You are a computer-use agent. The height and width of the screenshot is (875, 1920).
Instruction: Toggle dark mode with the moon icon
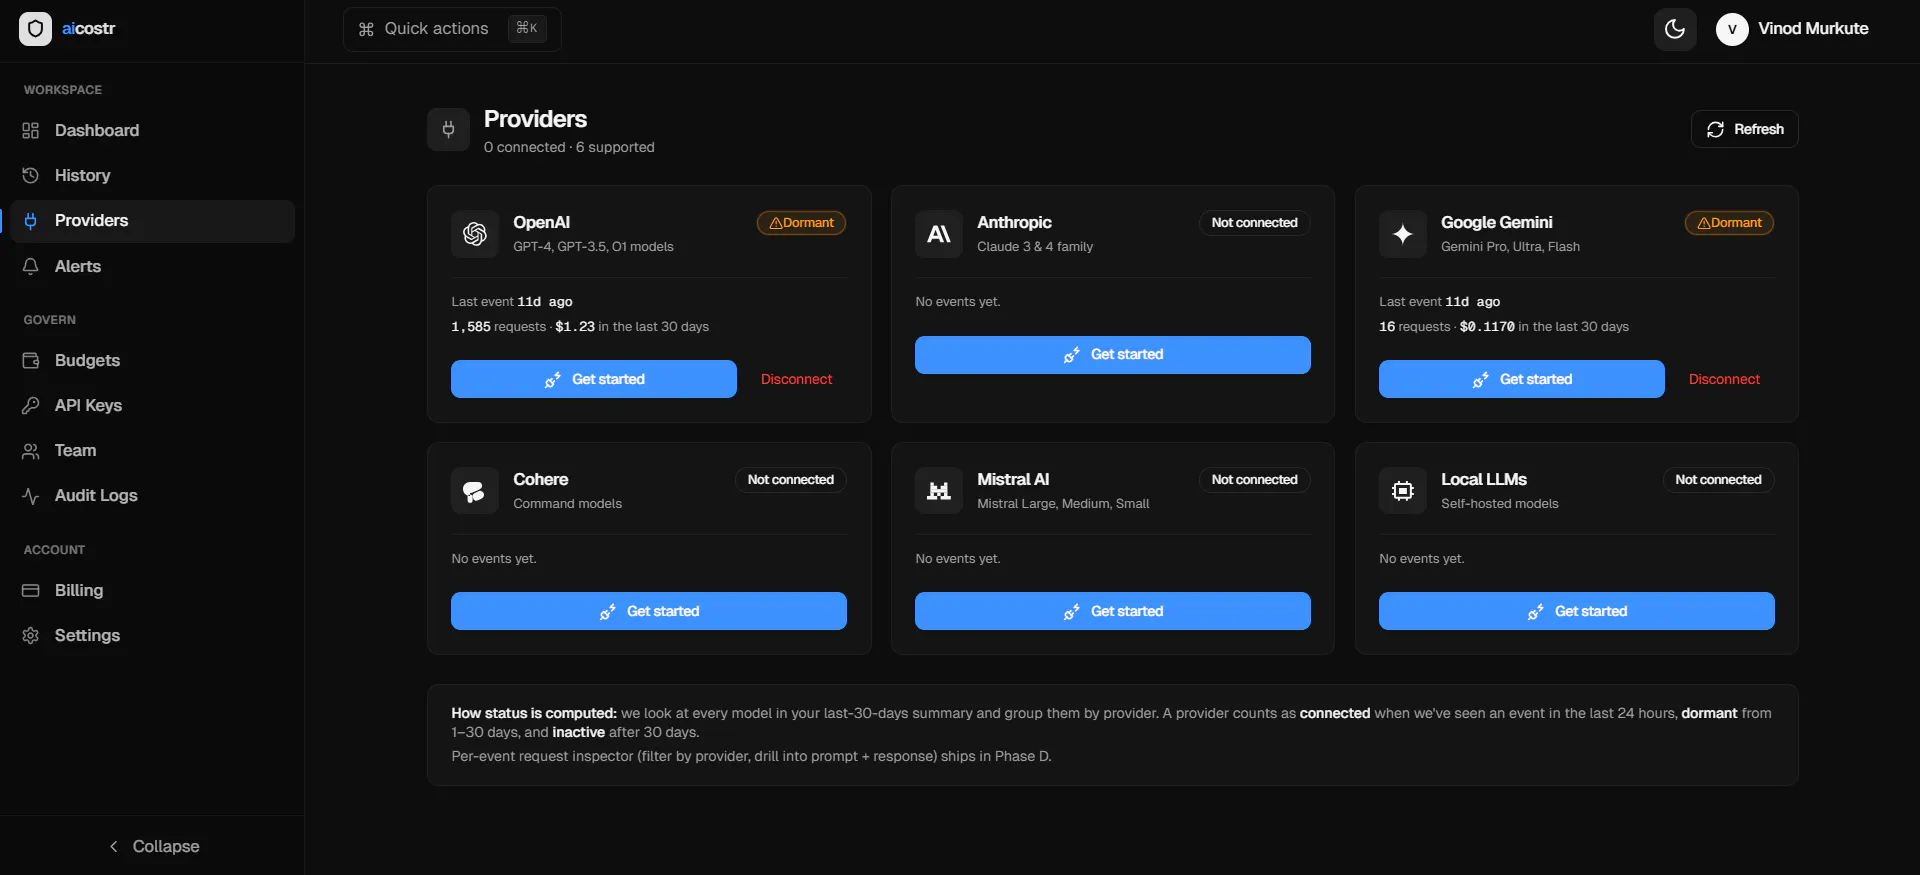point(1675,29)
